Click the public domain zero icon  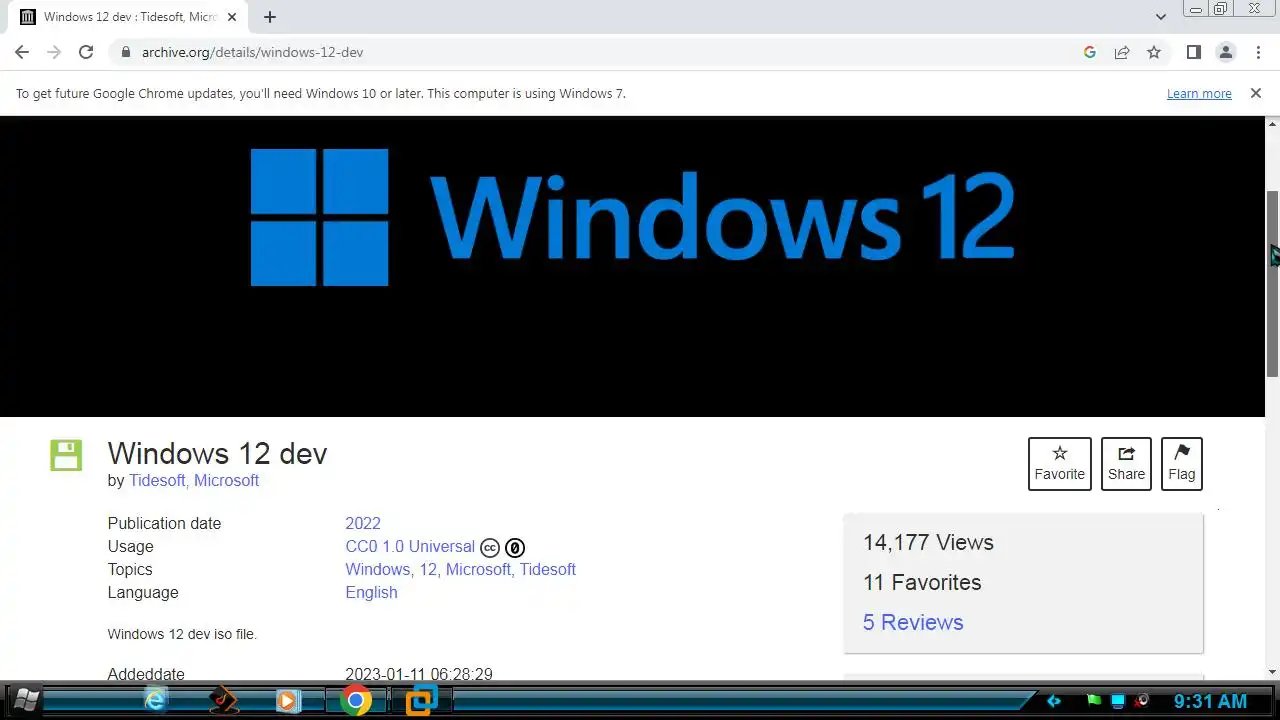[515, 547]
